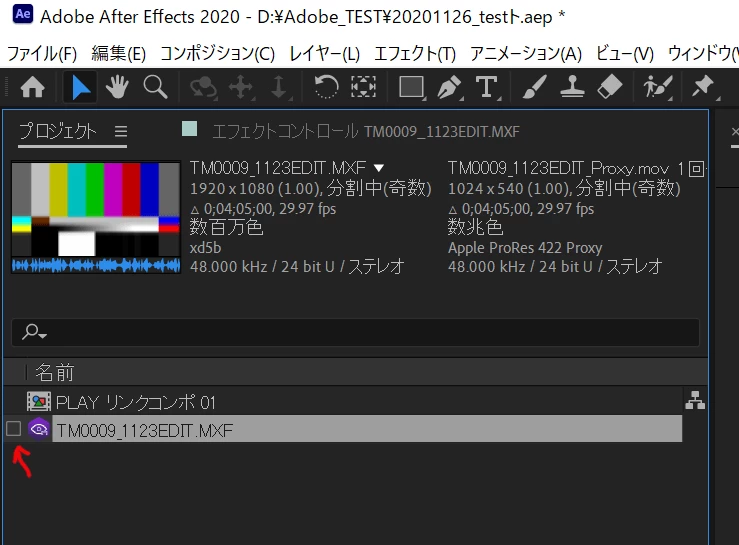Click the Home toolbar icon
The width and height of the screenshot is (739, 545).
coord(33,87)
